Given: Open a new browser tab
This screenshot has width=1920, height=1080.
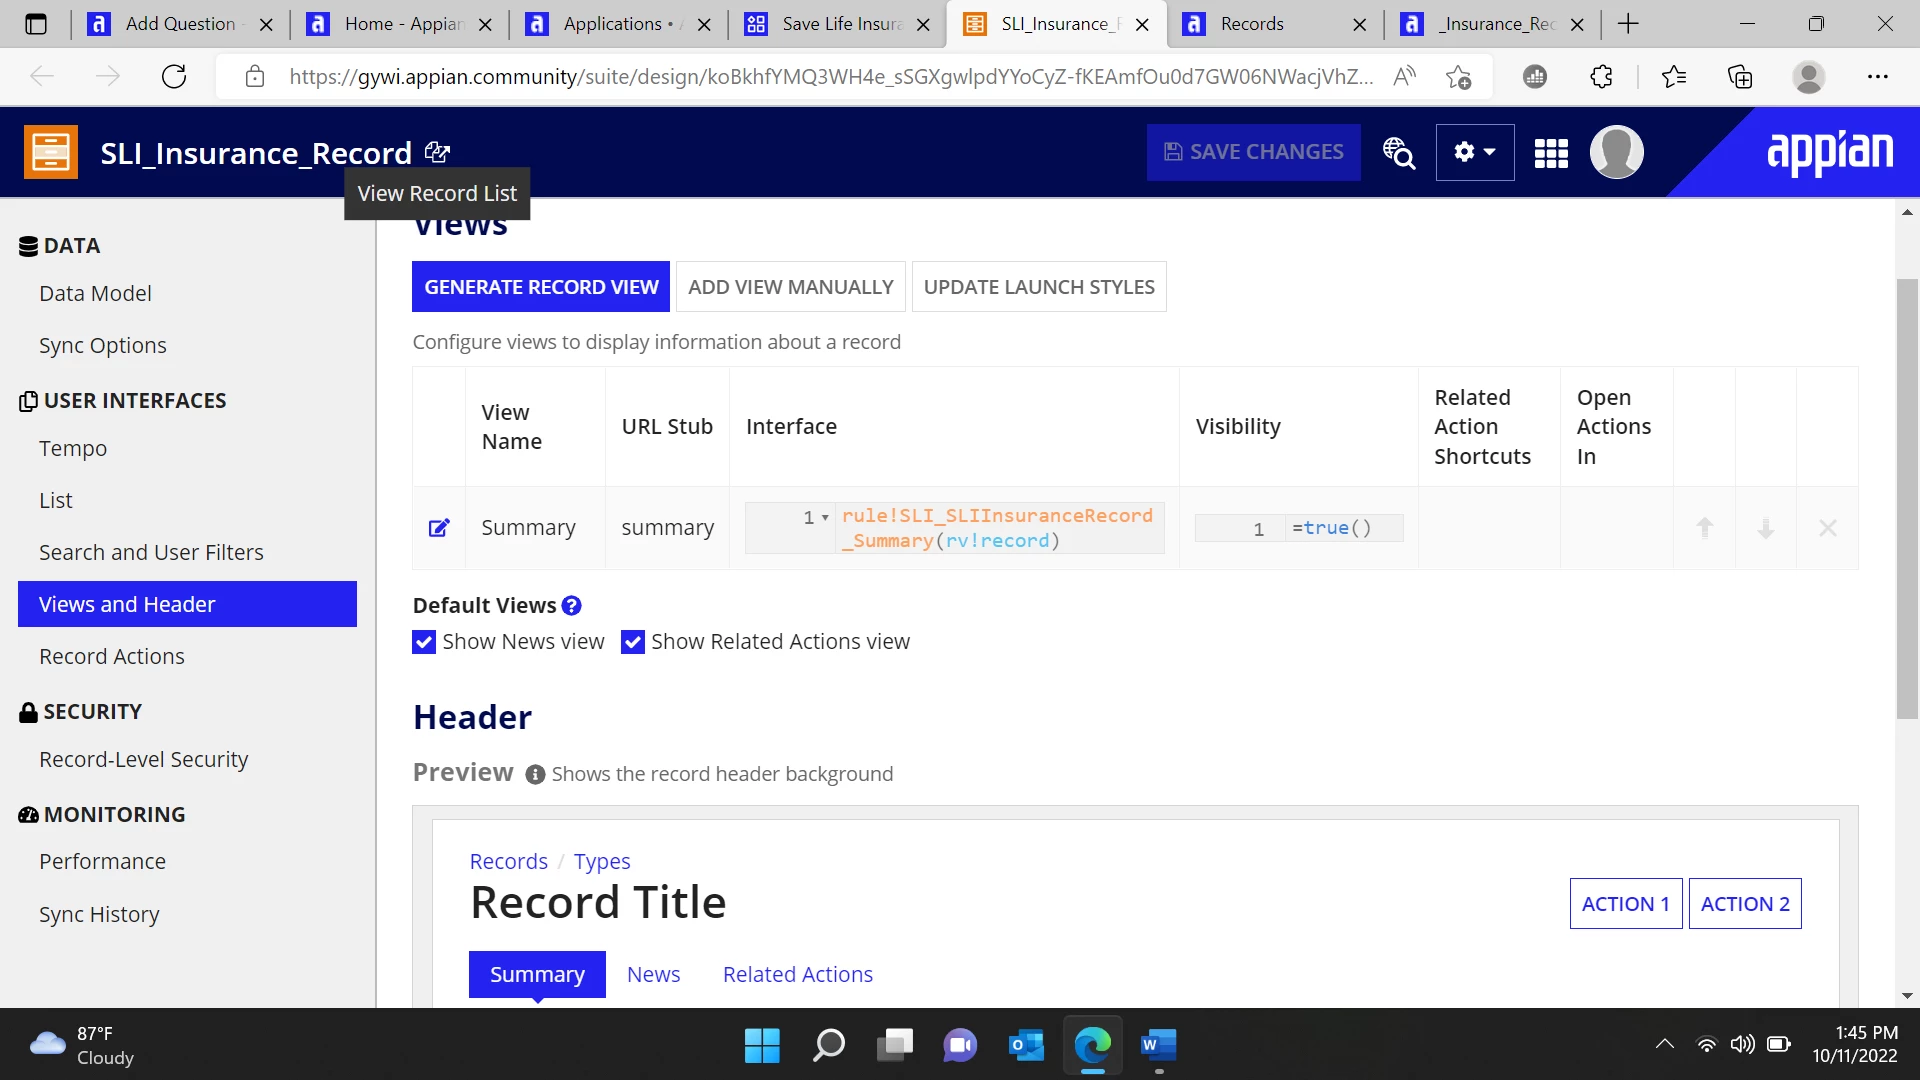Looking at the screenshot, I should coord(1628,24).
